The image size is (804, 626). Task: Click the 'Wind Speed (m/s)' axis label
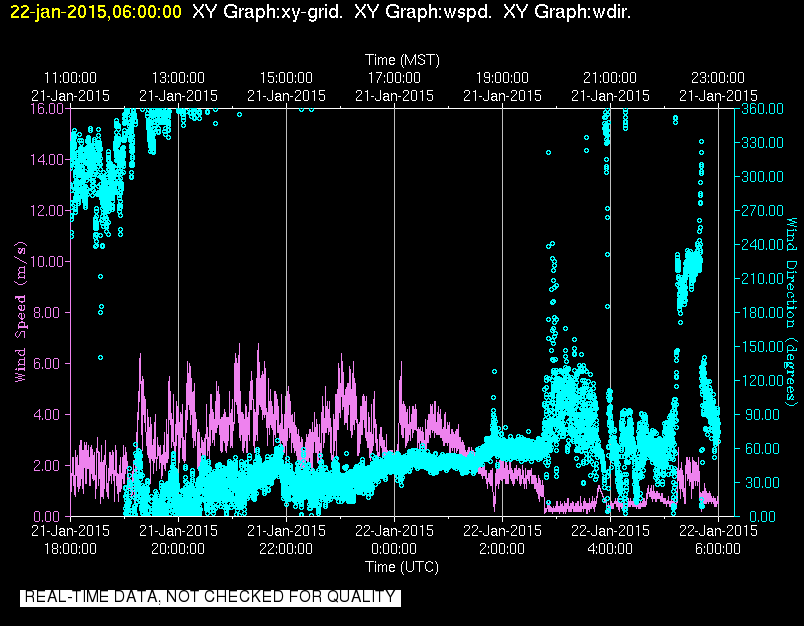click(x=20, y=312)
